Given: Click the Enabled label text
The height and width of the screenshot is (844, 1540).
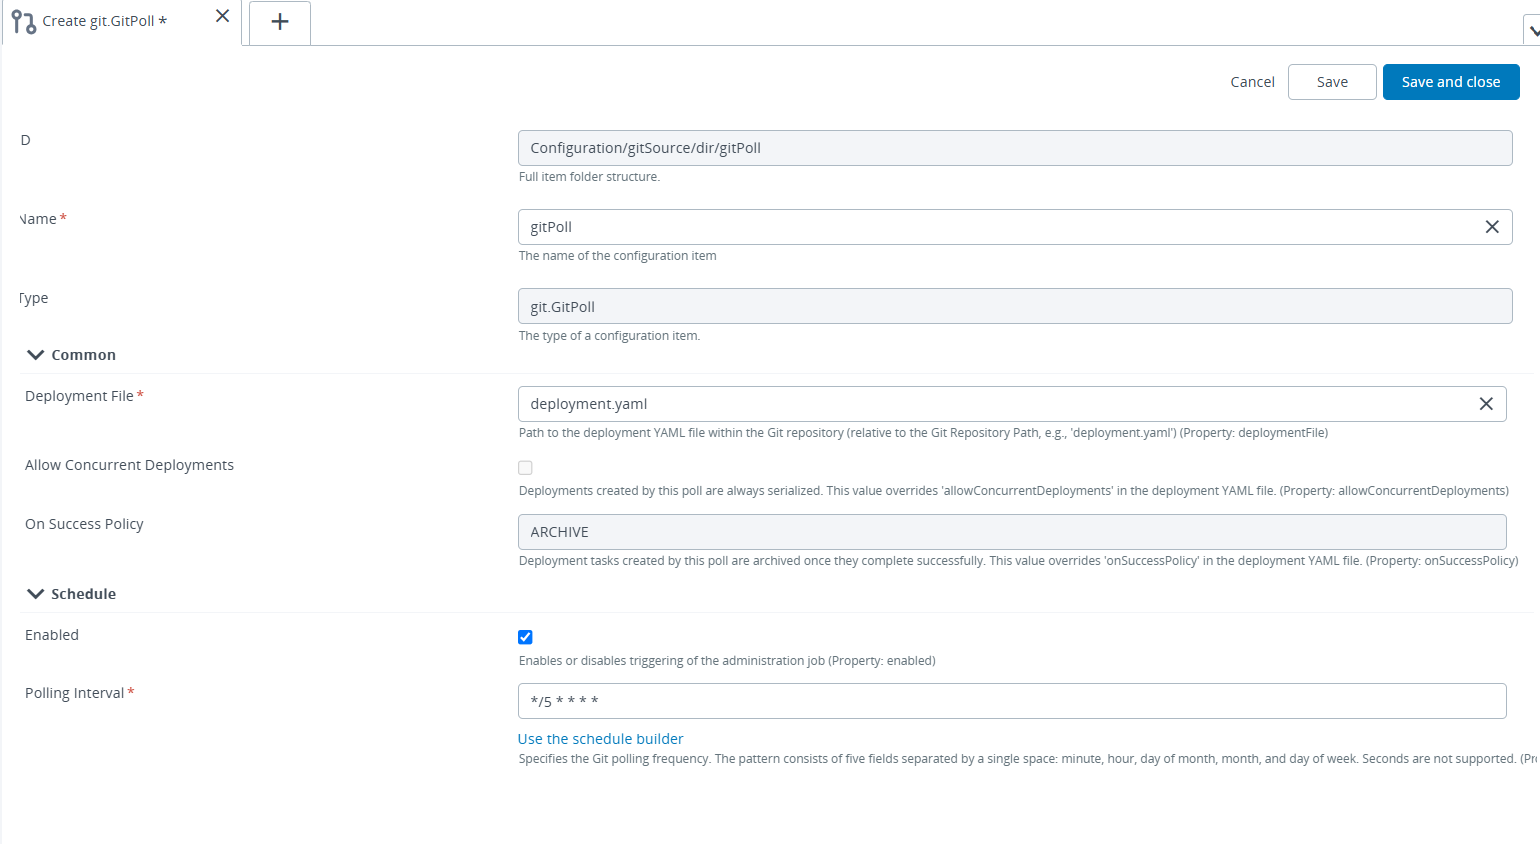Looking at the screenshot, I should click(52, 635).
